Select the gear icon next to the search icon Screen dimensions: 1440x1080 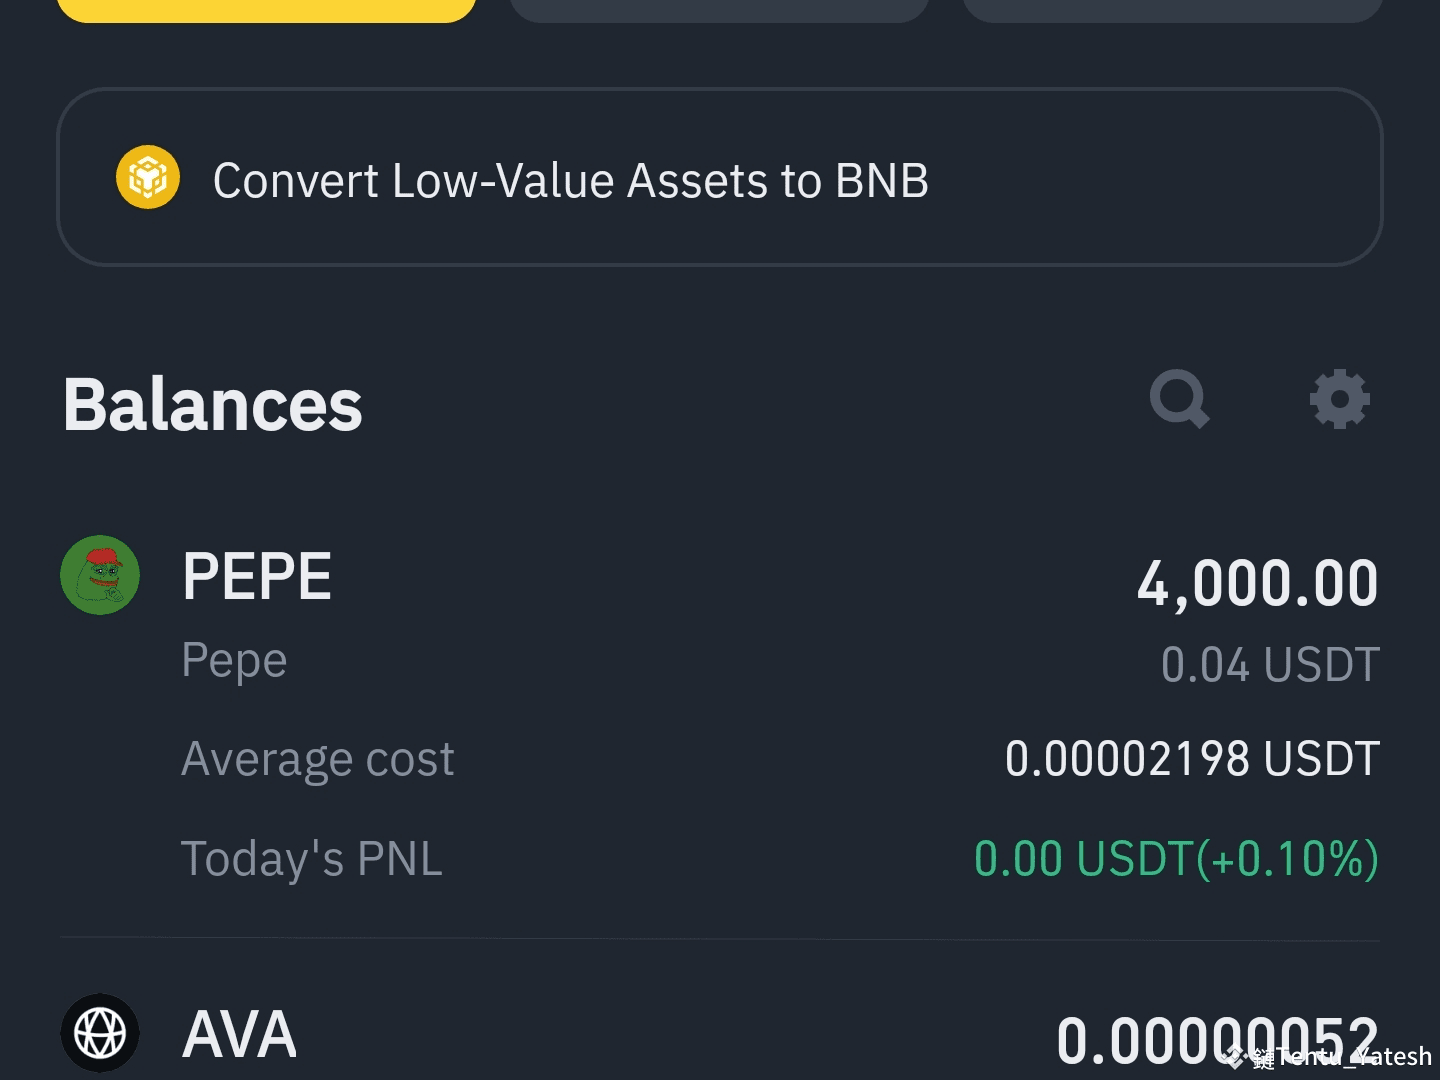click(1340, 400)
